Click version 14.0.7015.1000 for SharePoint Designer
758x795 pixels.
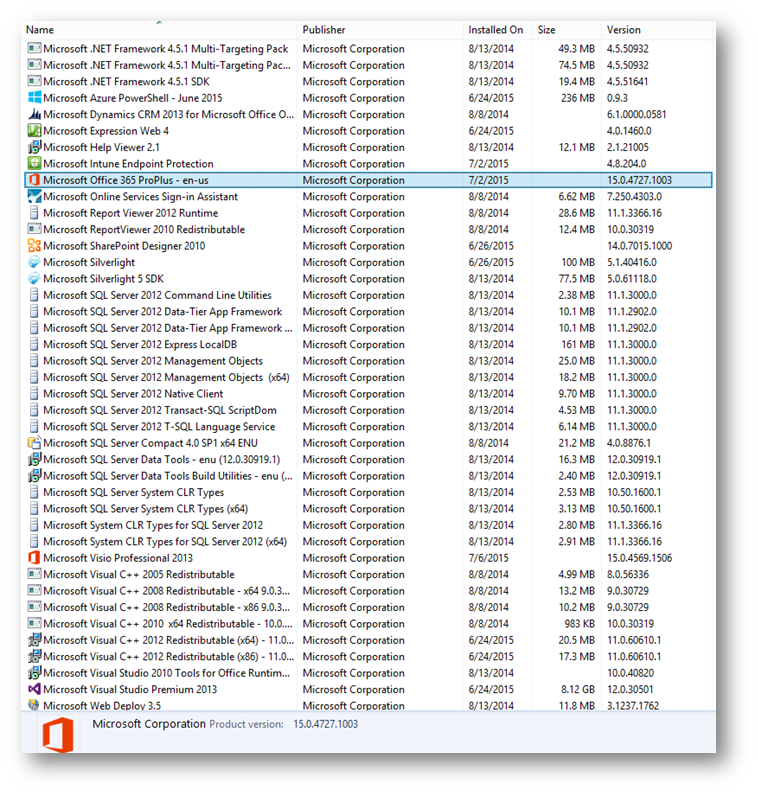click(x=639, y=246)
